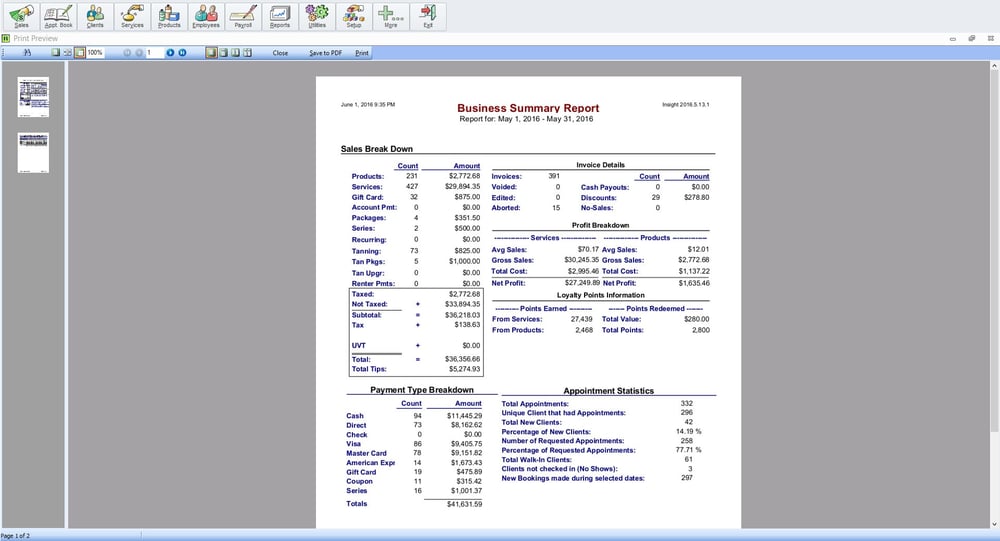This screenshot has height=541, width=1000.
Task: Show More toolbar options
Action: (x=391, y=16)
